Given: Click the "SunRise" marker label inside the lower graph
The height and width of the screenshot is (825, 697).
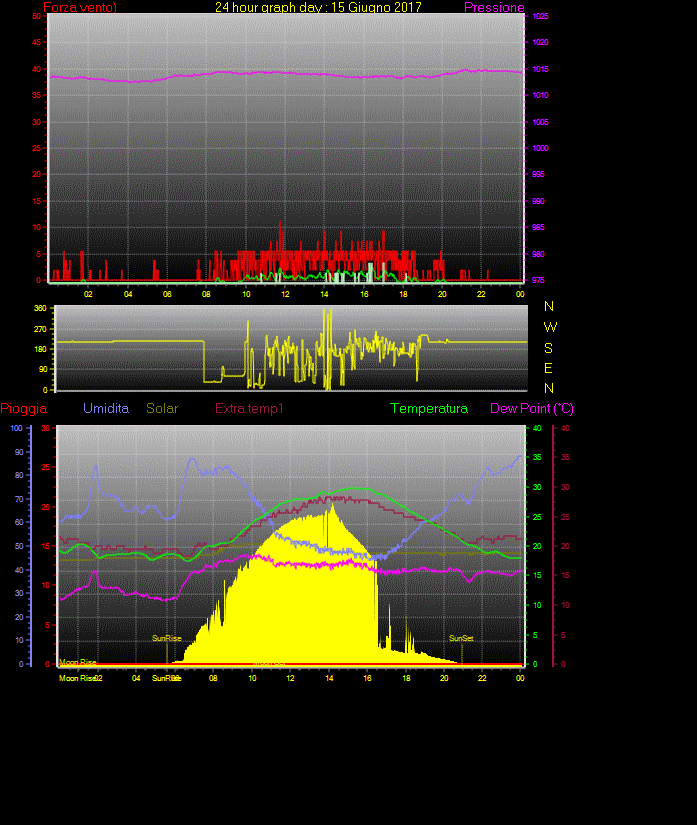Looking at the screenshot, I should tap(167, 638).
